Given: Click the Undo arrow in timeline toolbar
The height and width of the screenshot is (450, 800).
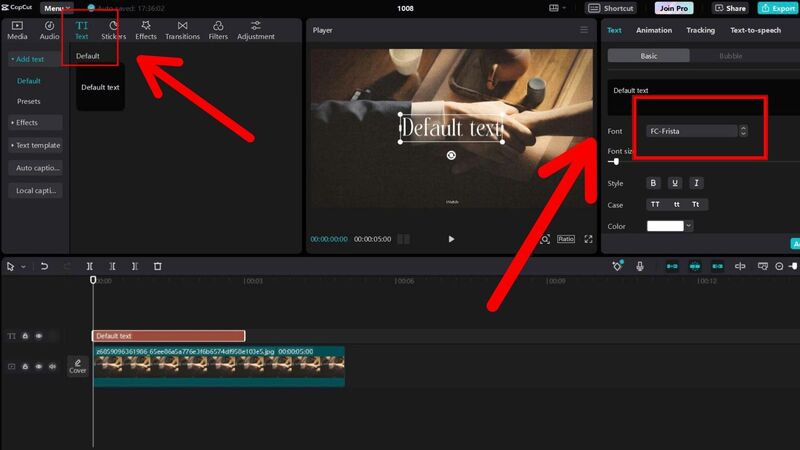Looking at the screenshot, I should (44, 267).
